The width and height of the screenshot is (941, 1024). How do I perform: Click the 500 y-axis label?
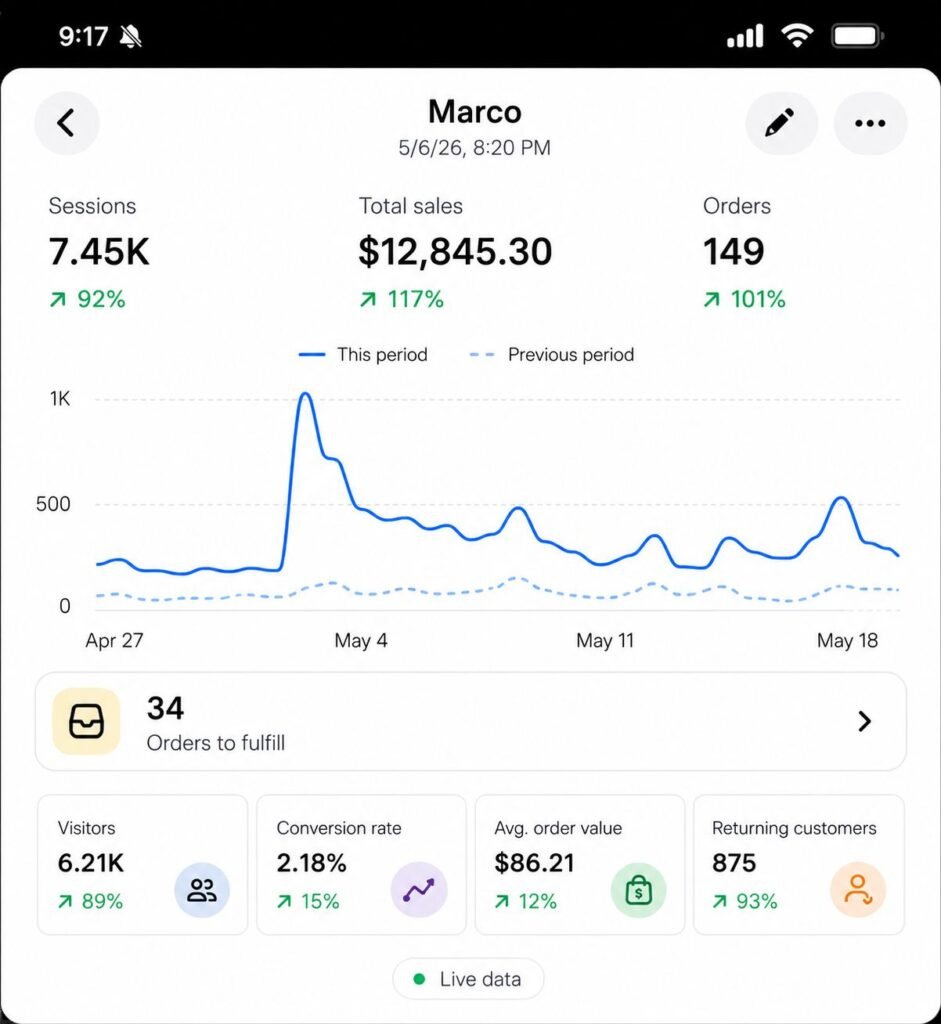[x=53, y=504]
